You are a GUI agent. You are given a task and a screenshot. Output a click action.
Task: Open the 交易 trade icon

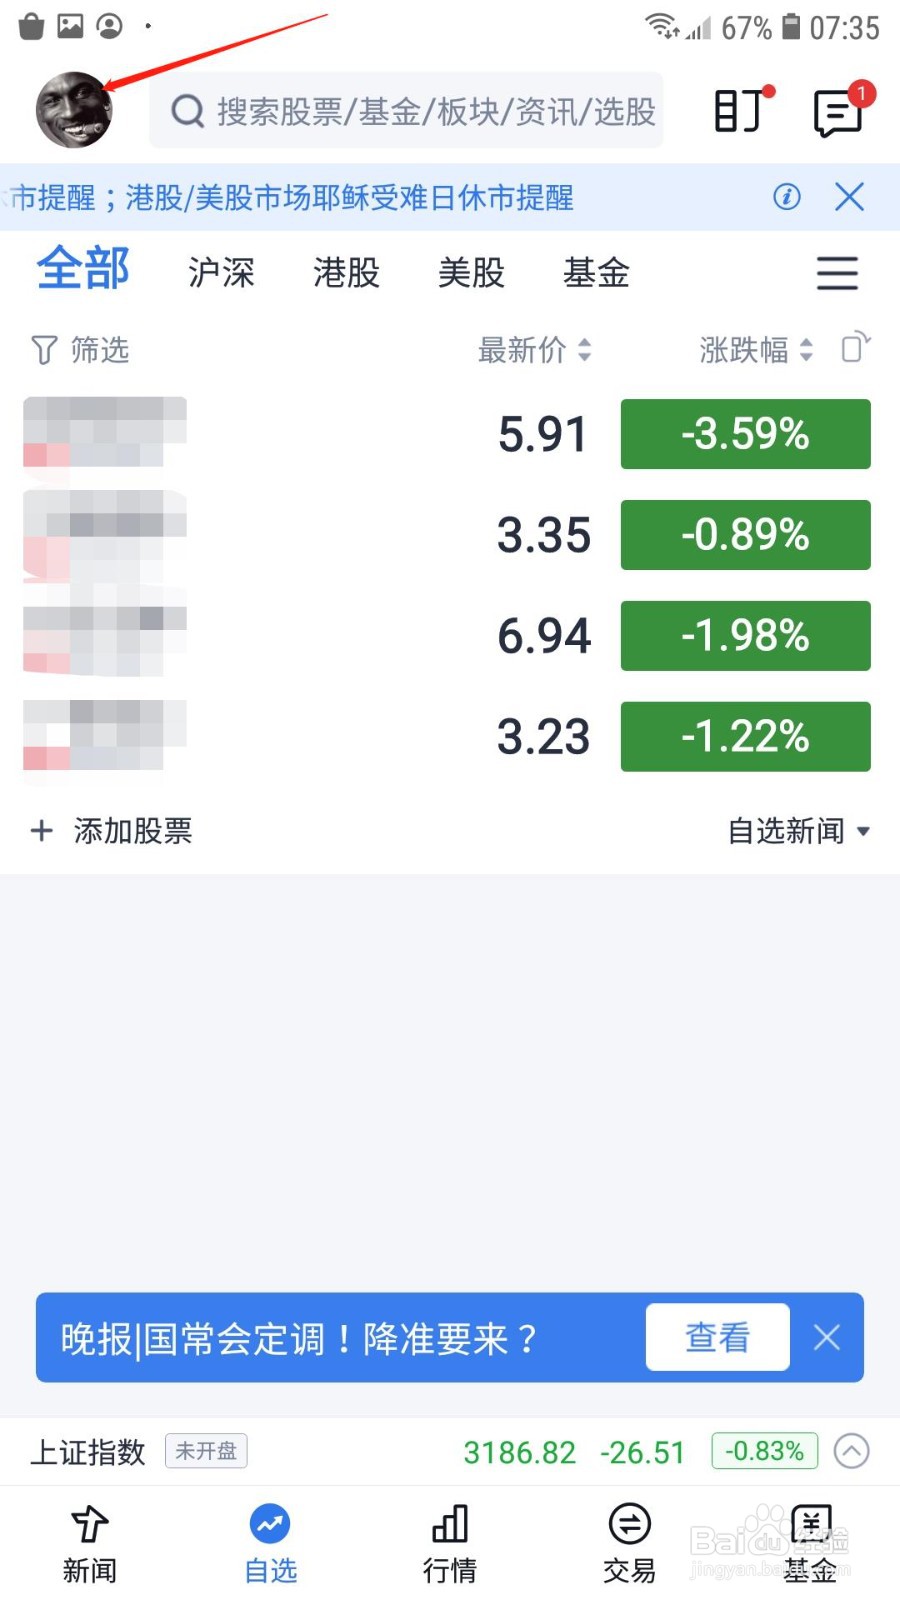click(x=629, y=1544)
